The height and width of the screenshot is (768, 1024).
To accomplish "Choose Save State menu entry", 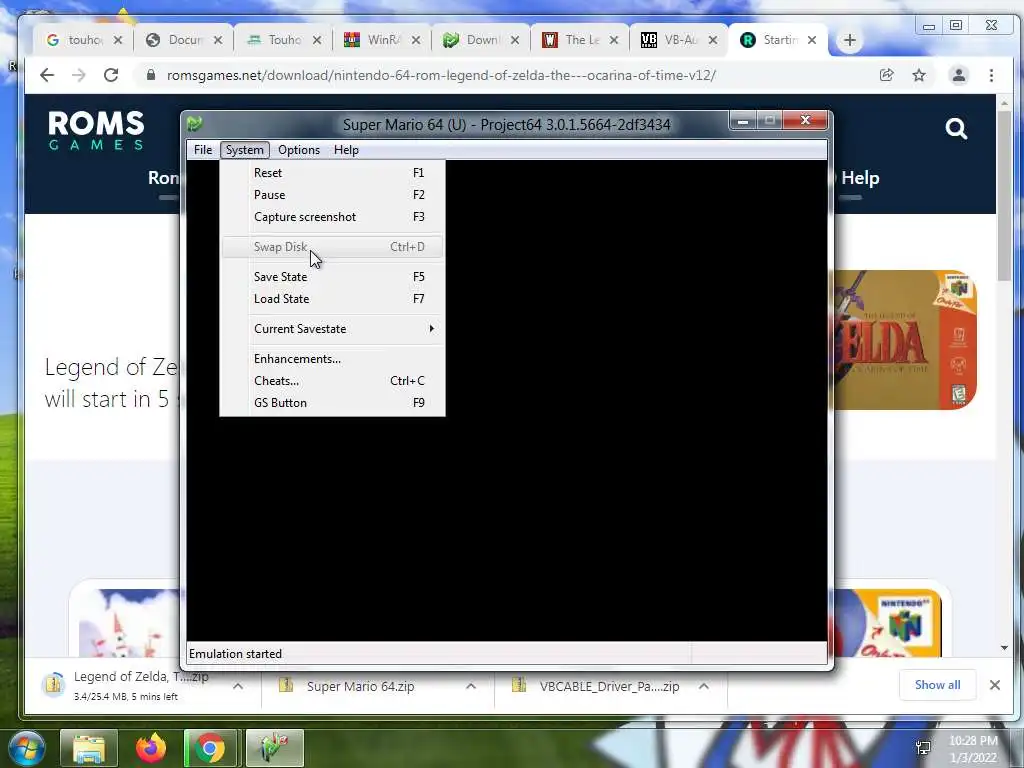I will [x=332, y=277].
